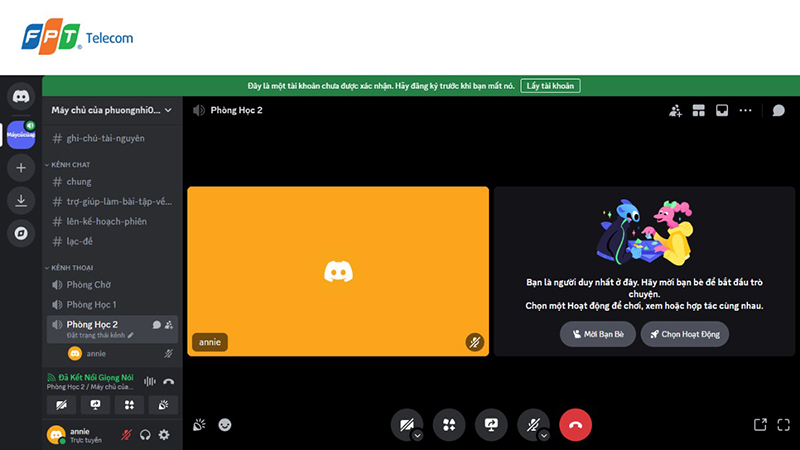
Task: Enter fullscreen using the bottom-right icon
Action: tap(784, 424)
